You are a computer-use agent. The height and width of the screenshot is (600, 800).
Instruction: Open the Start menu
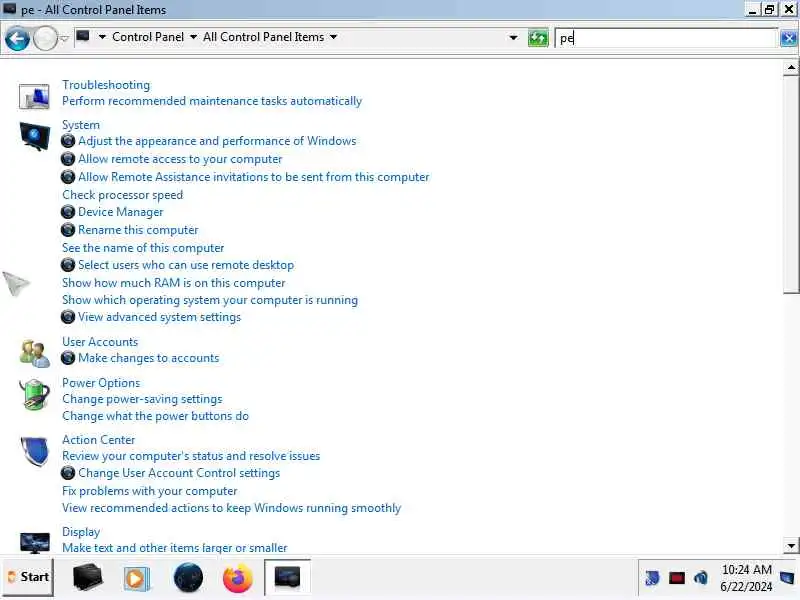pyautogui.click(x=28, y=577)
